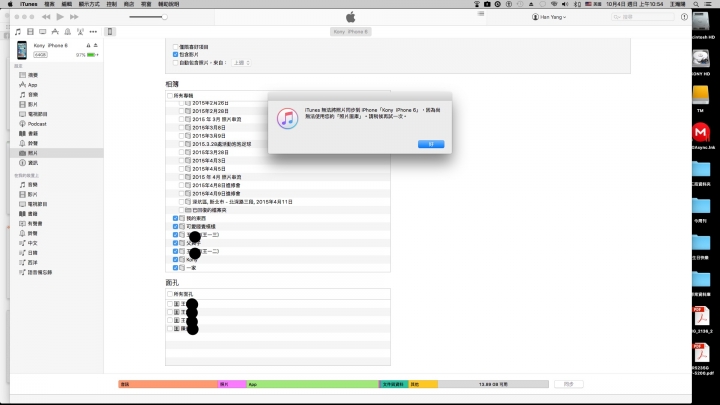Screen dimensions: 720x405
Task: Check the 2015年4月5日 album checkbox
Action: coord(181,169)
